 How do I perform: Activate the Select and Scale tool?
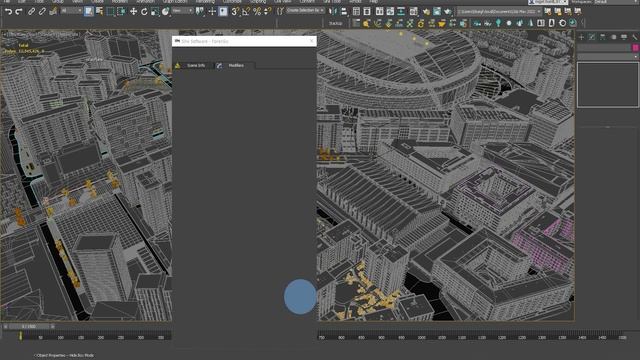point(155,11)
